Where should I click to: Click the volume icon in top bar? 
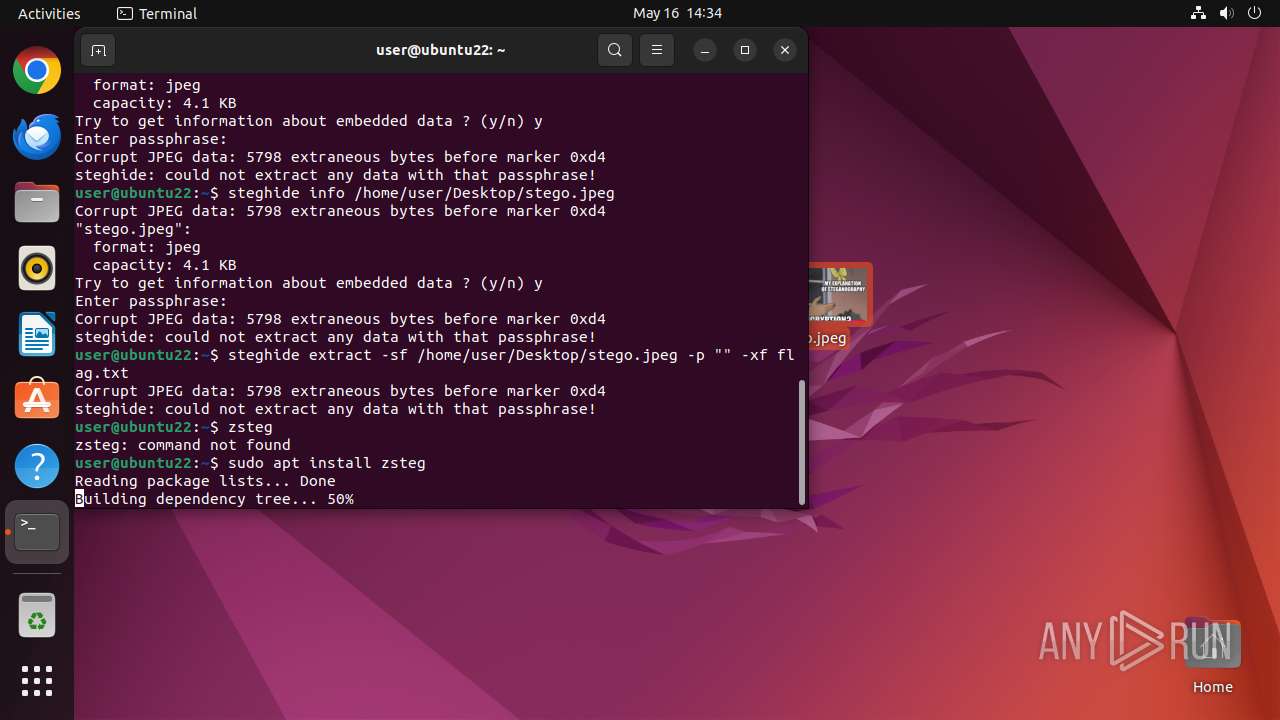[1227, 13]
